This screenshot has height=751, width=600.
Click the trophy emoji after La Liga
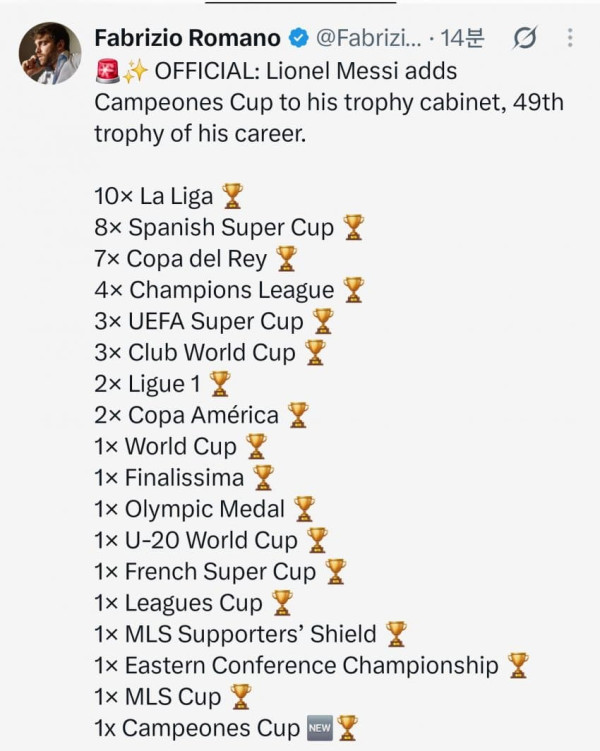click(x=233, y=196)
